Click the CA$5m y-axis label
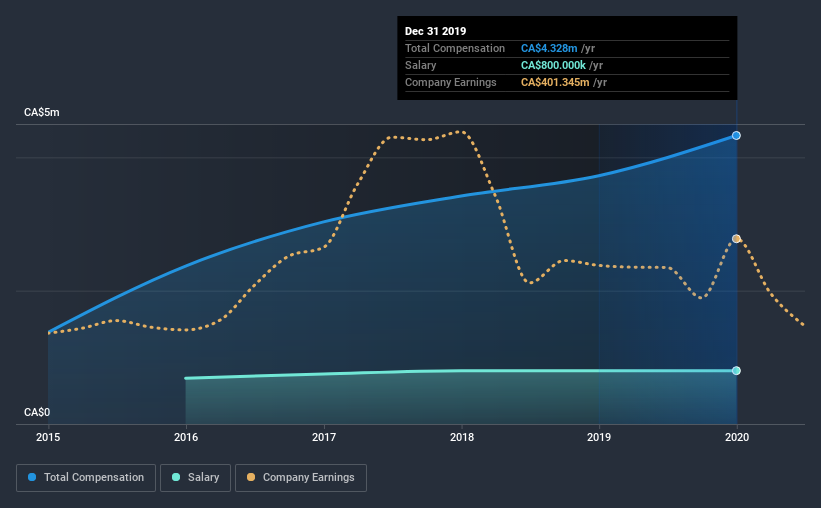 tap(42, 113)
